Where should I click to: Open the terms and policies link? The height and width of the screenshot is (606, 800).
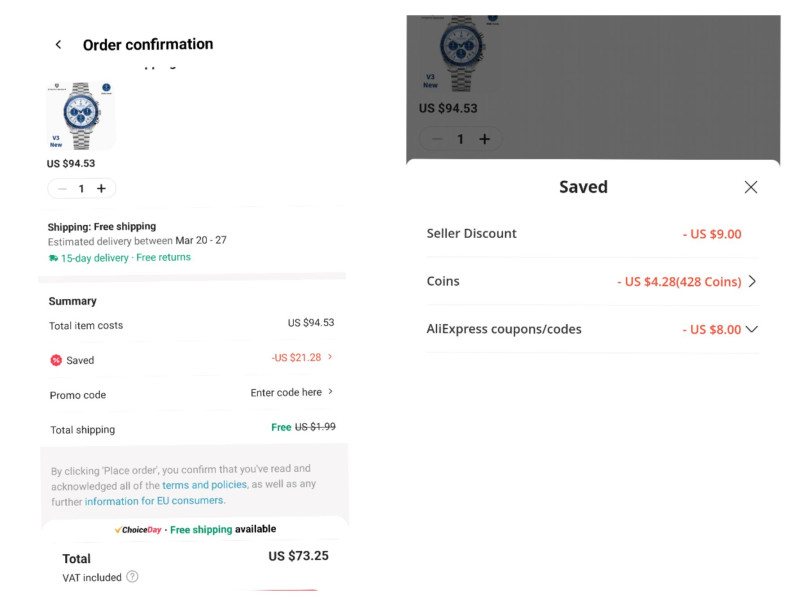click(204, 485)
